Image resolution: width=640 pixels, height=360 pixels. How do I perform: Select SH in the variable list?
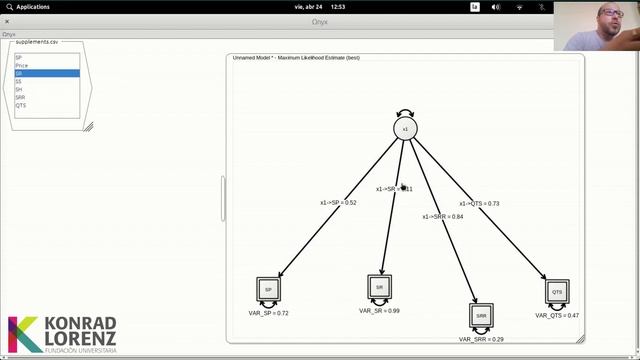pyautogui.click(x=47, y=89)
